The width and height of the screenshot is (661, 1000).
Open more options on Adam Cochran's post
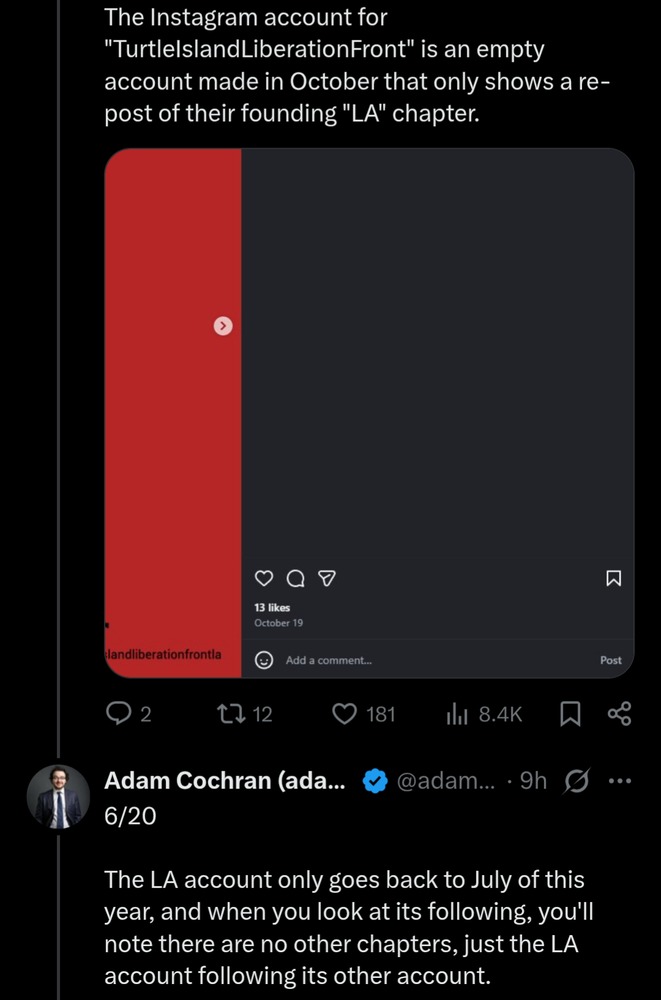pos(620,781)
